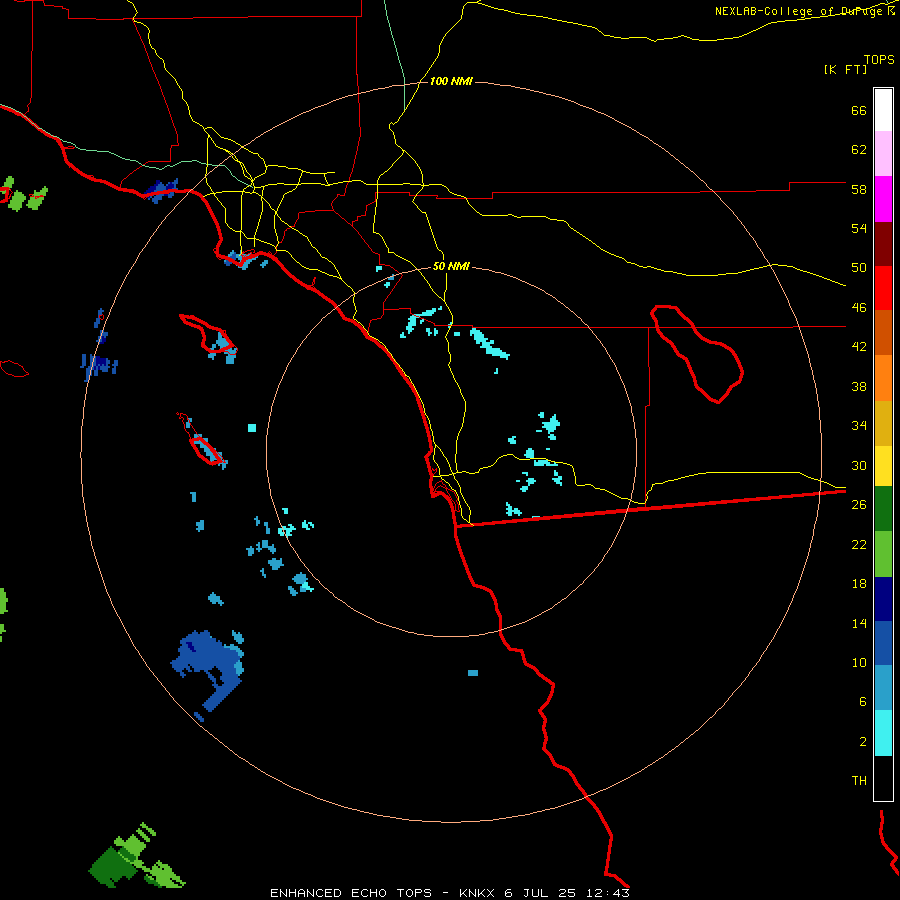Select the 14 scale label
900x900 pixels.
[859, 623]
